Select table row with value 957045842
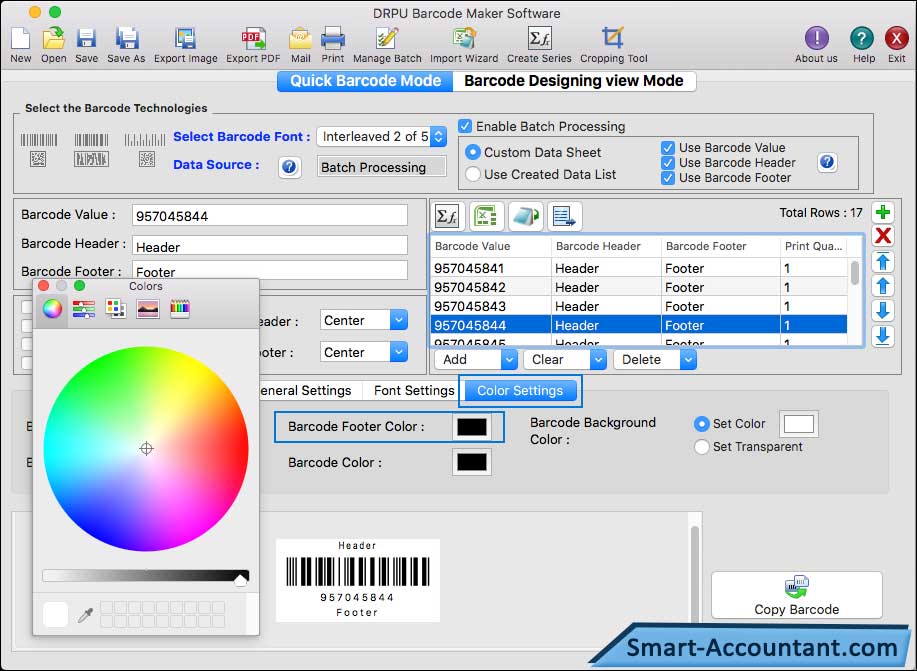917x671 pixels. (x=639, y=287)
